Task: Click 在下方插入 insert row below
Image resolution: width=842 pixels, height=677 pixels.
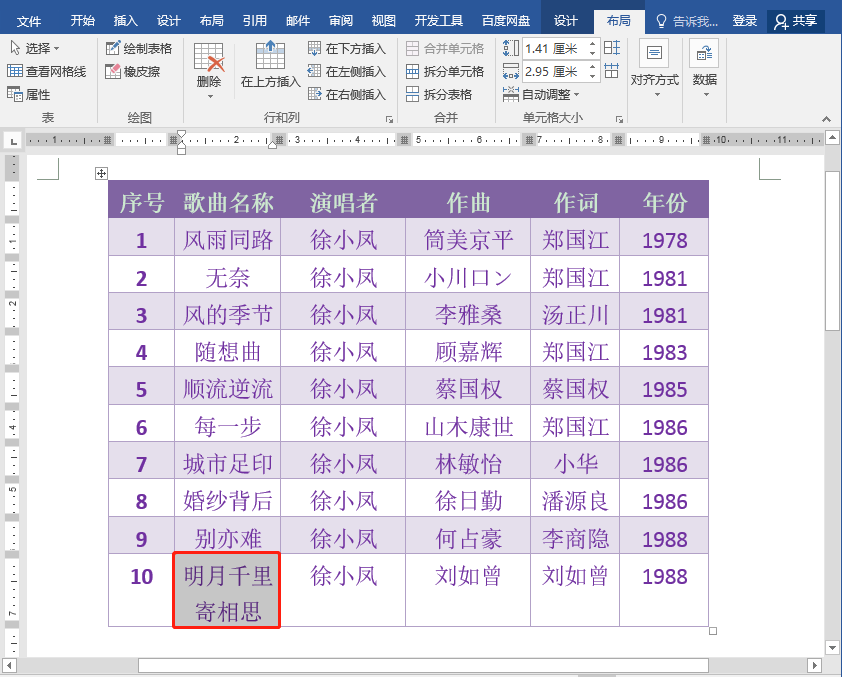Action: tap(347, 48)
